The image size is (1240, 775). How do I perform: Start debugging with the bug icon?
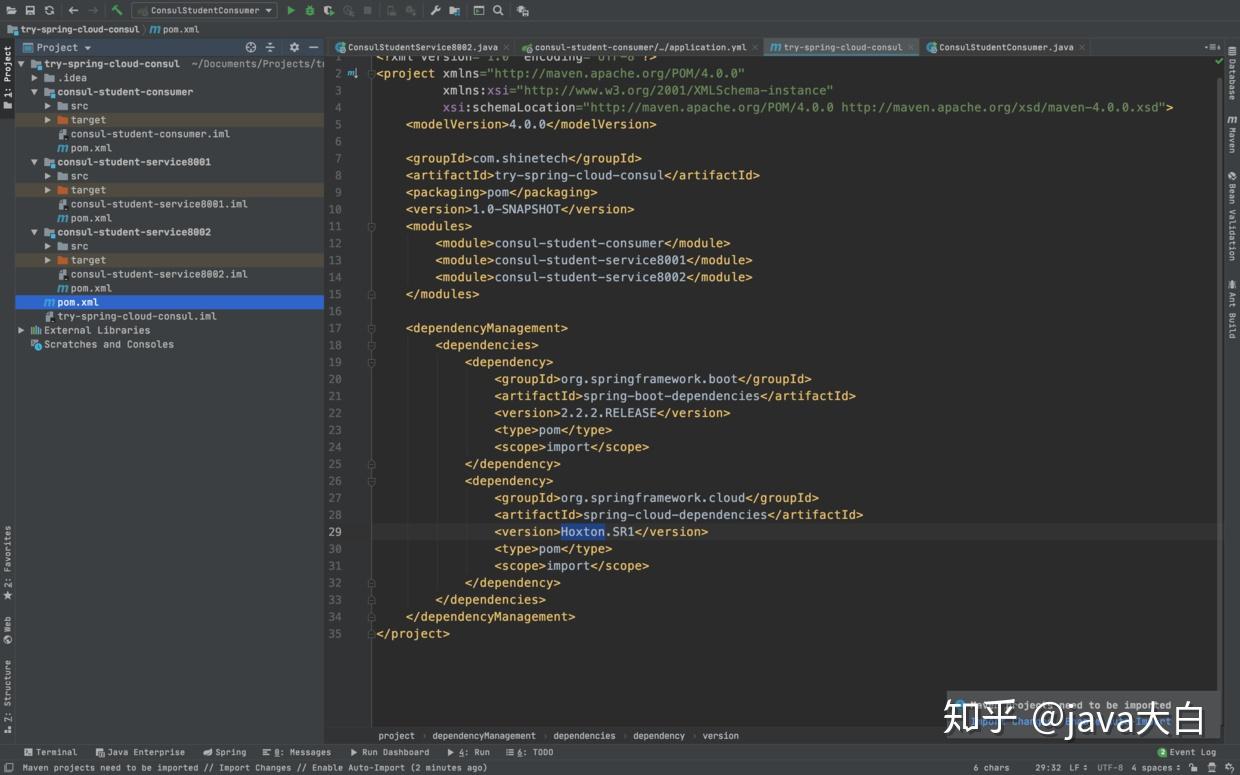coord(310,10)
